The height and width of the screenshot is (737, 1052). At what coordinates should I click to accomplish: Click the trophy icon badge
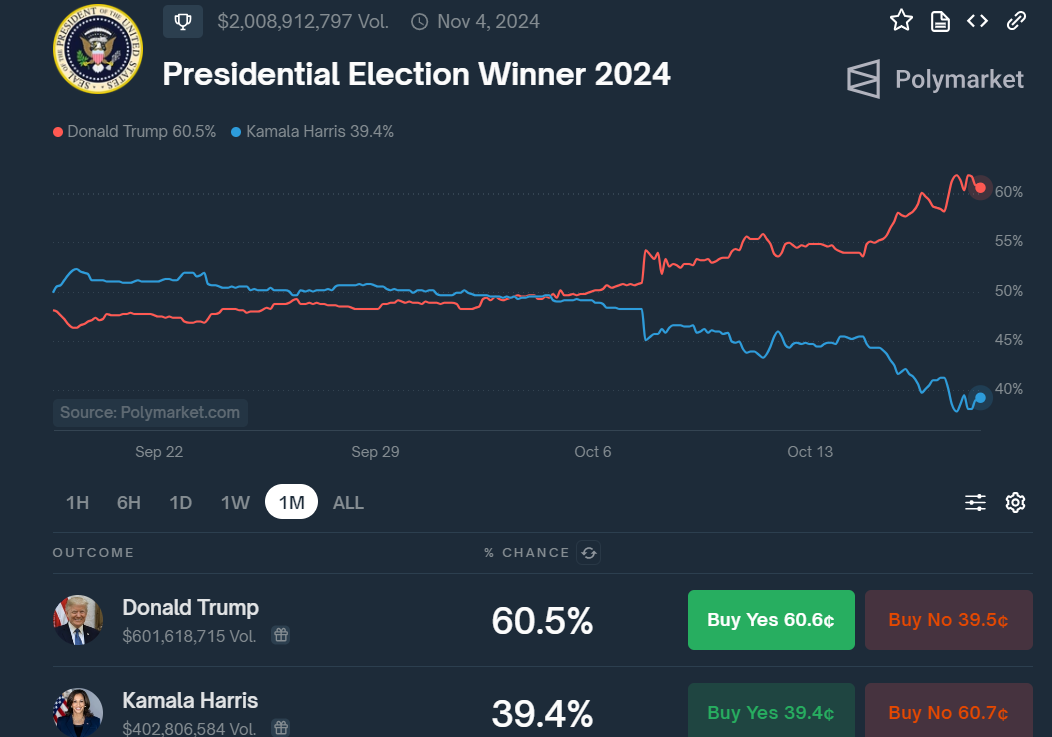tap(182, 21)
